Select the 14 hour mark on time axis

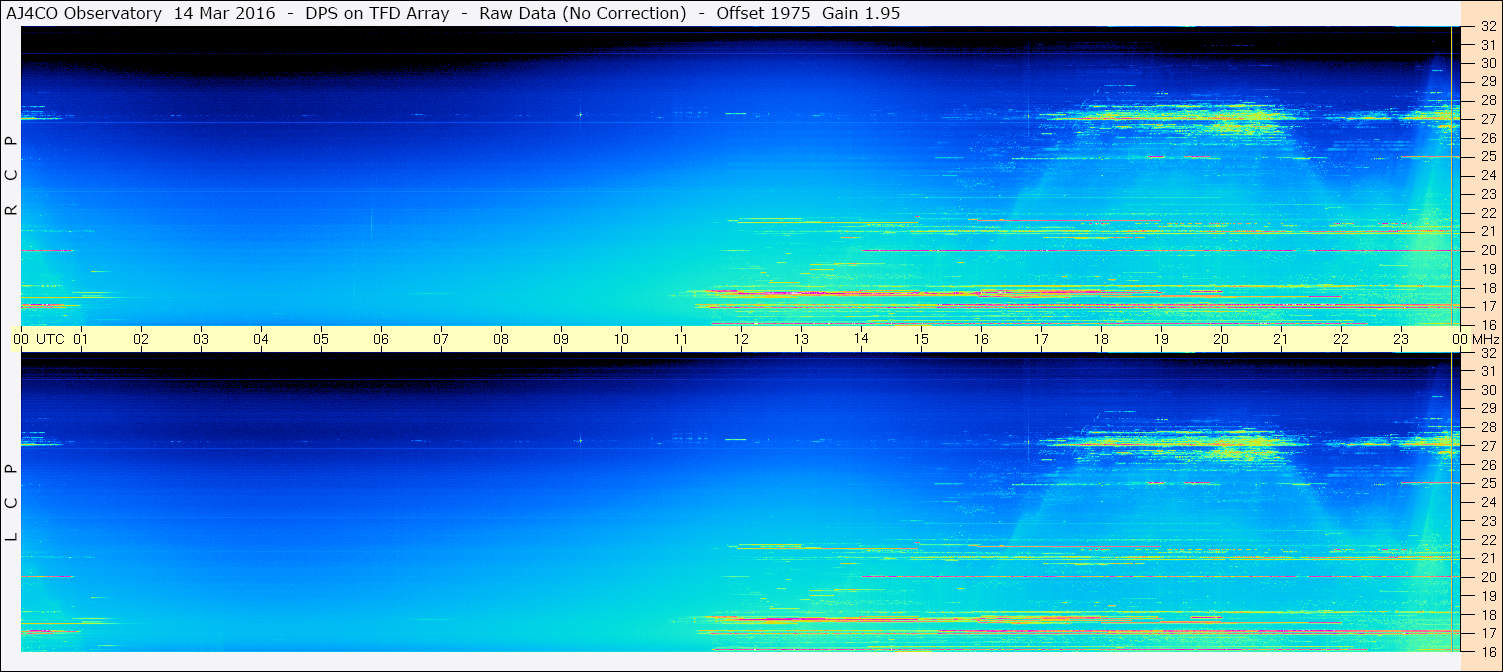pos(861,338)
